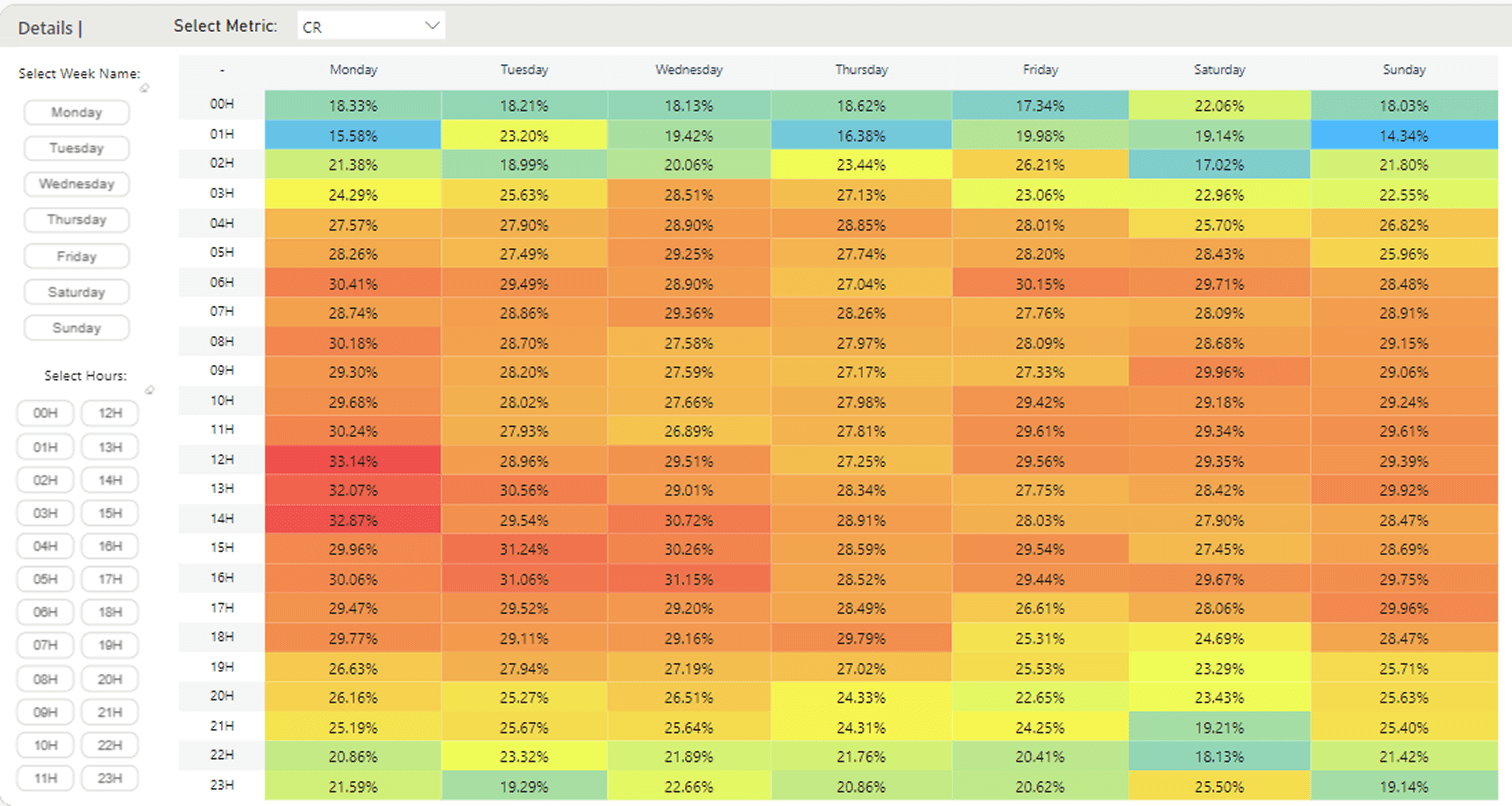Viewport: 1512px width, 806px height.
Task: Toggle the Saturday weekday filter
Action: pyautogui.click(x=77, y=292)
